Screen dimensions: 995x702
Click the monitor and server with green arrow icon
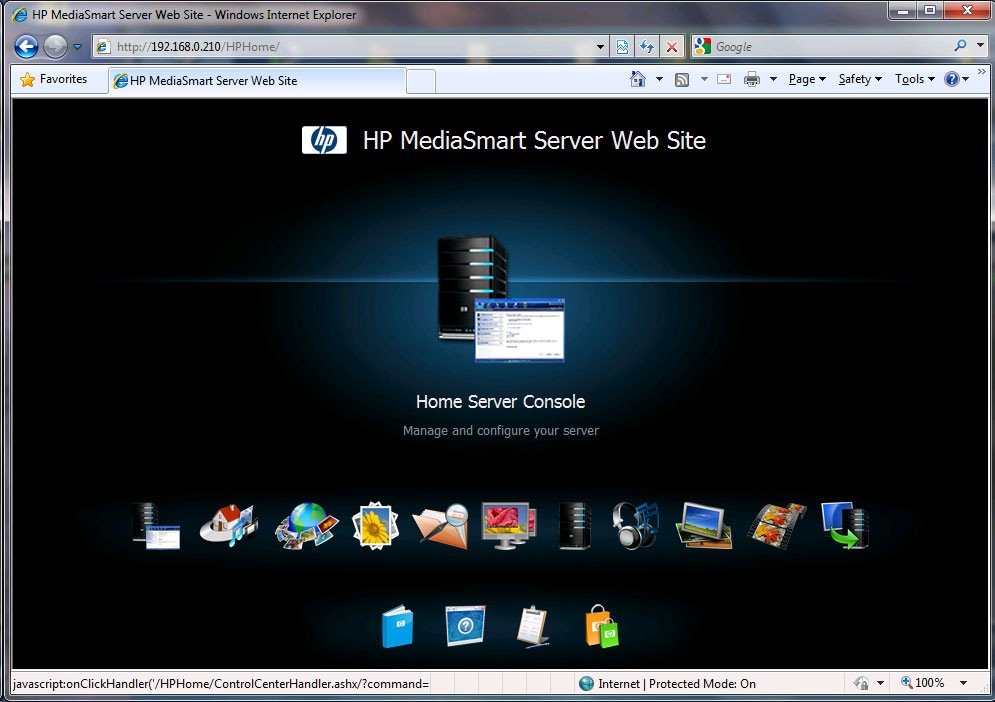coord(845,526)
